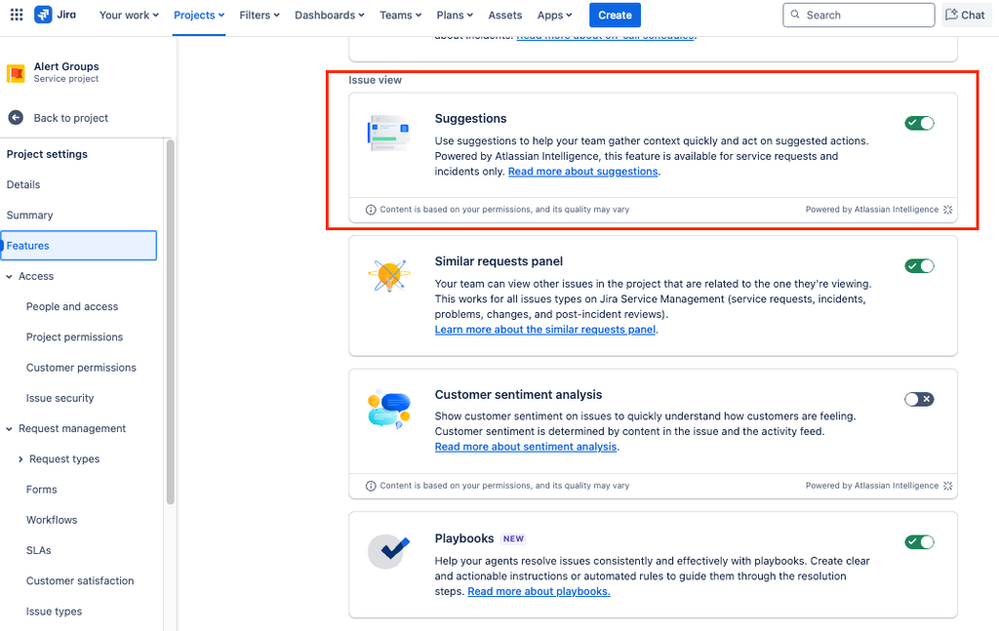Click the Similar requests panel lightbulb icon
The height and width of the screenshot is (631, 999).
tap(389, 275)
